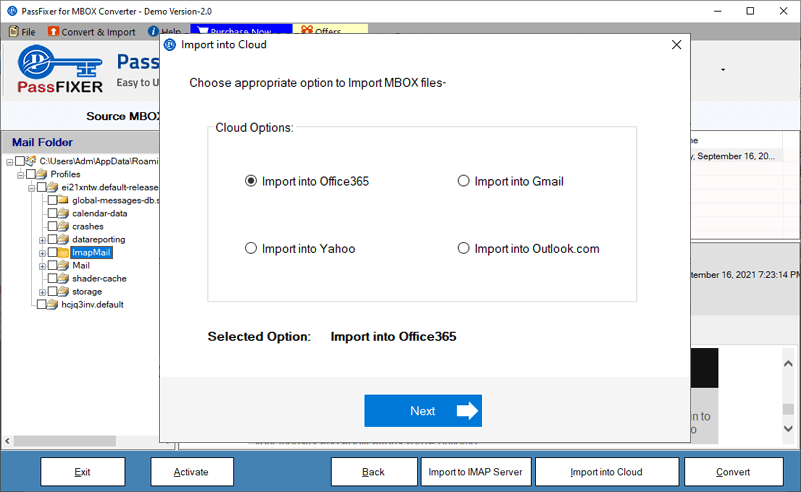Expand the Mail tree node
The width and height of the screenshot is (801, 492).
tap(42, 266)
